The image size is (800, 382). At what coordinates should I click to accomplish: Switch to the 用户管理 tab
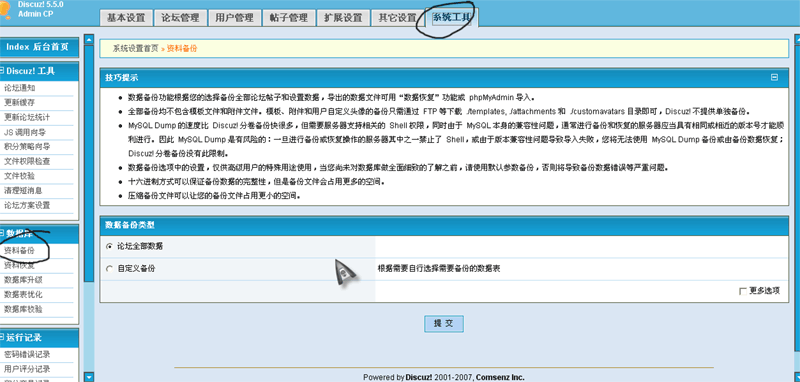(x=234, y=18)
